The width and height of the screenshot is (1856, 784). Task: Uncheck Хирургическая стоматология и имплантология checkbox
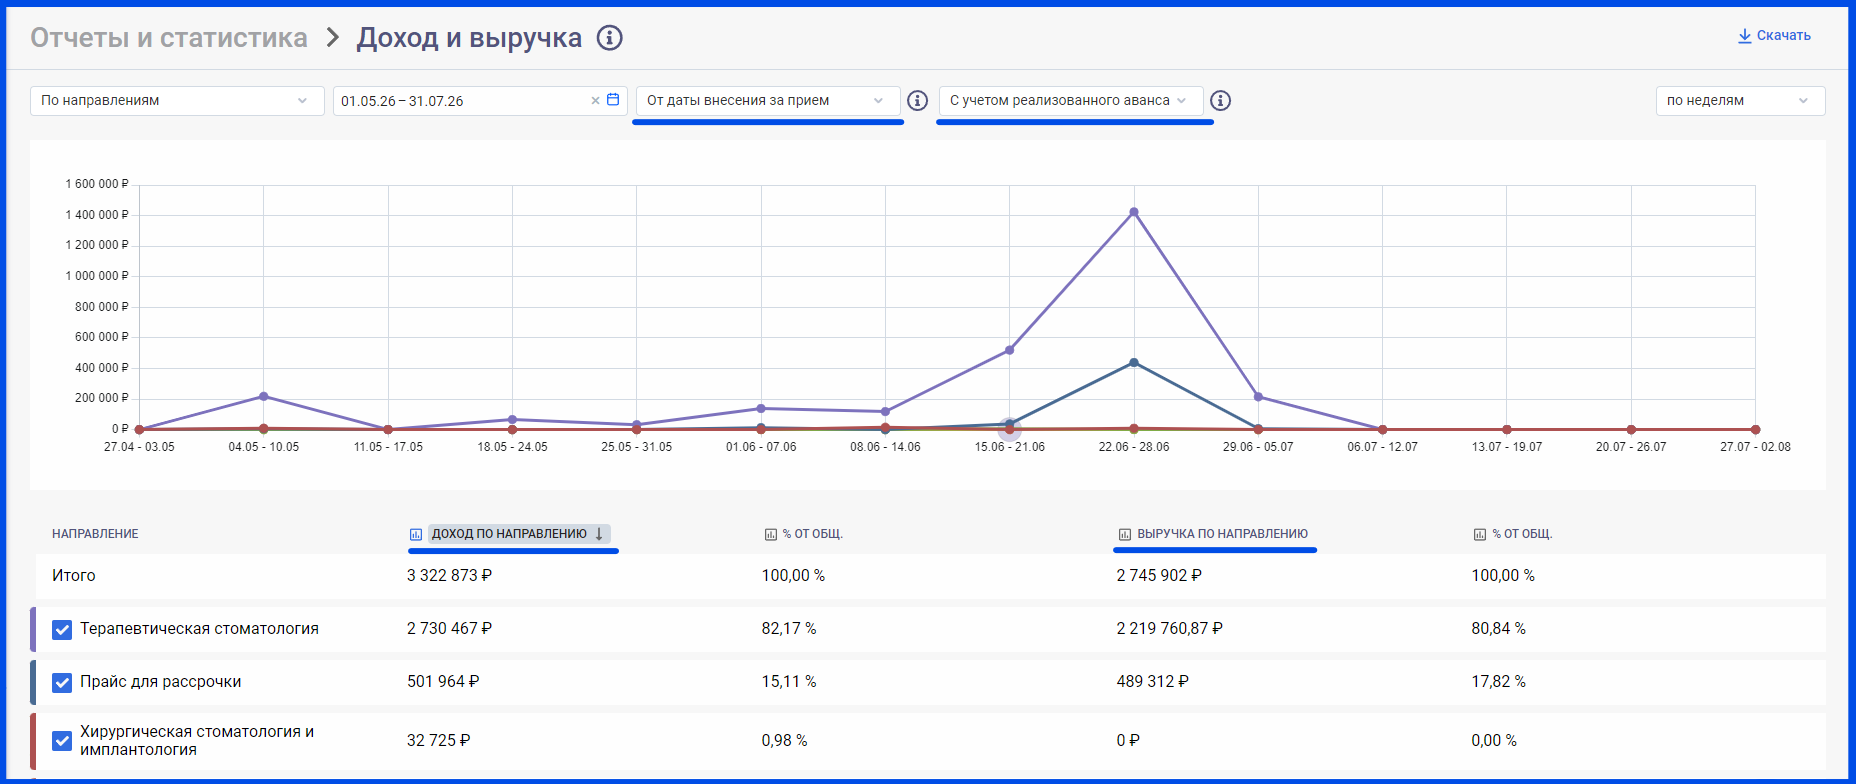click(62, 741)
